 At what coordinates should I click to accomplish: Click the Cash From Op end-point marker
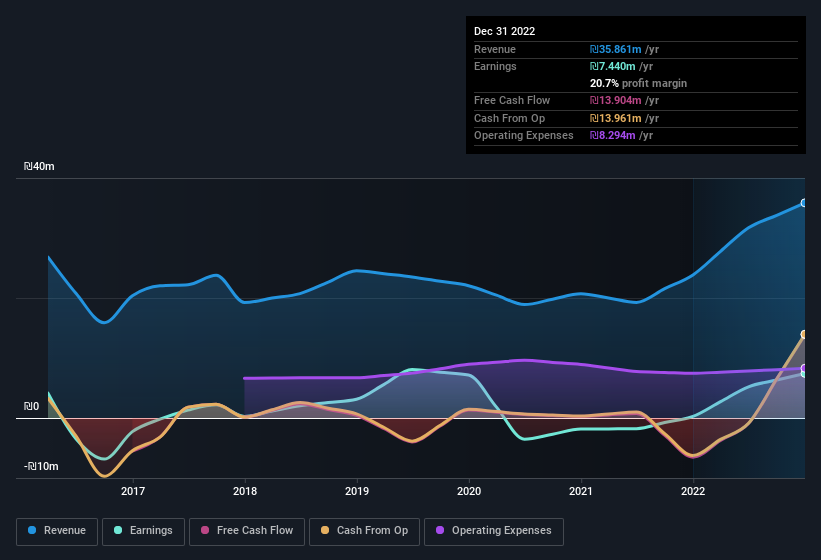tap(804, 334)
